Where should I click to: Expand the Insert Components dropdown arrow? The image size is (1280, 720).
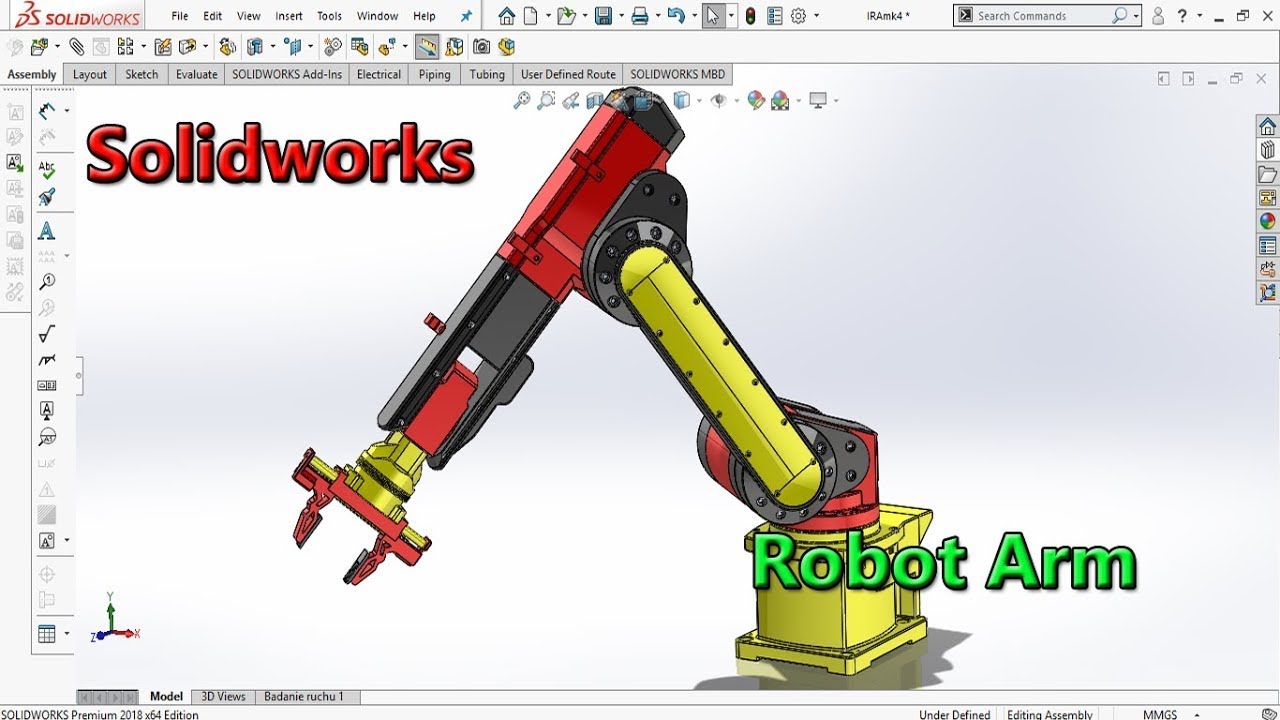(x=57, y=47)
